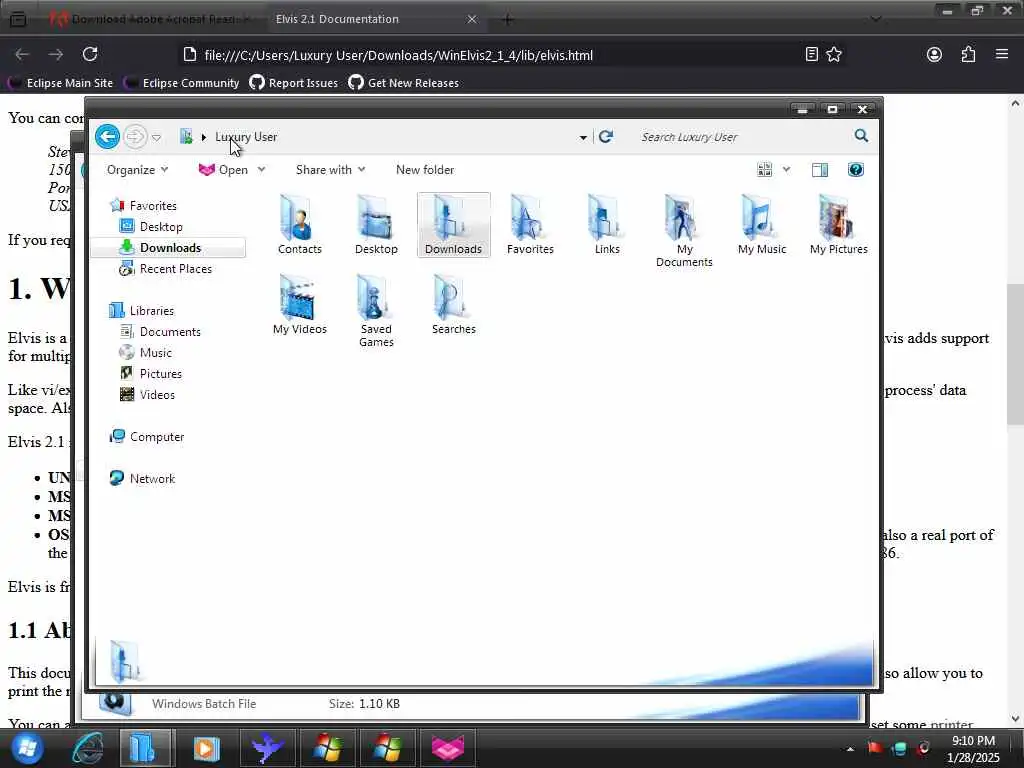Refresh the Luxury User folder view
Screen dimensions: 1024x768
click(x=605, y=136)
